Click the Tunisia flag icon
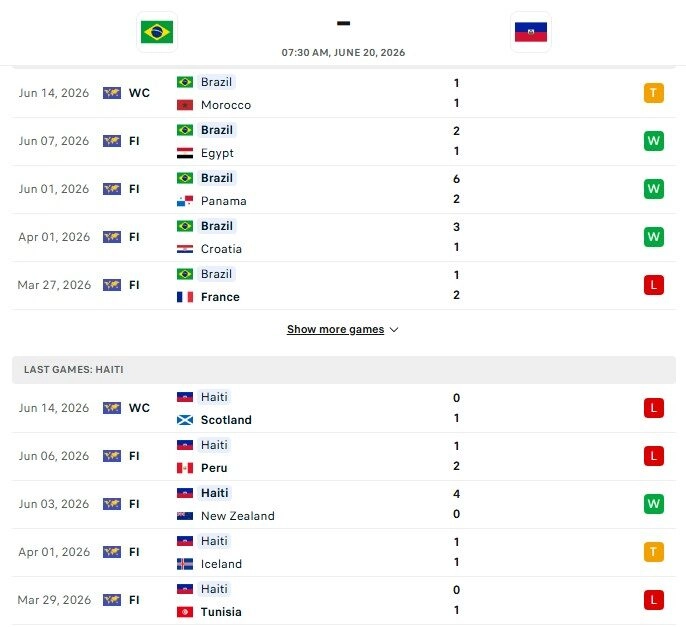 (185, 612)
